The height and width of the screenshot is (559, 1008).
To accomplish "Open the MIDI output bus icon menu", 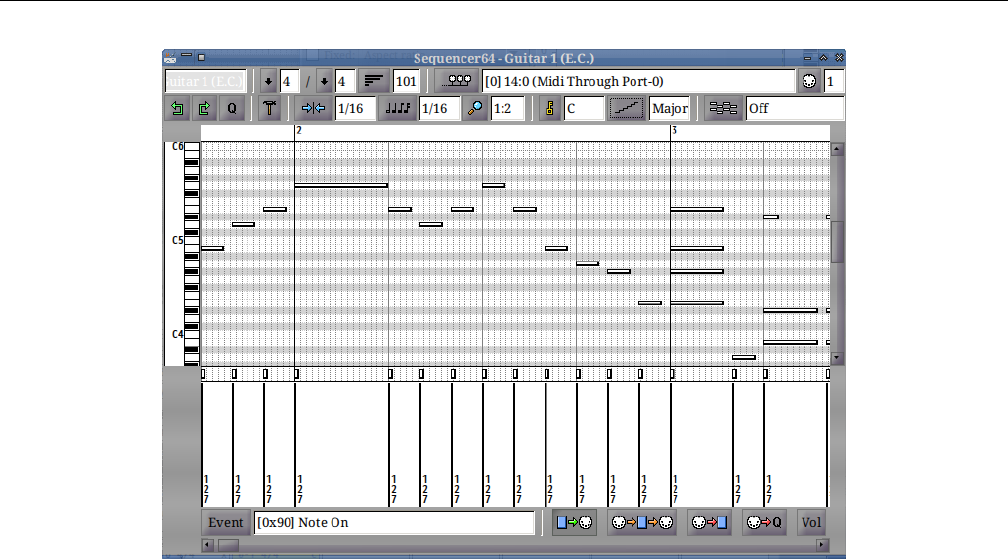I will [x=457, y=82].
